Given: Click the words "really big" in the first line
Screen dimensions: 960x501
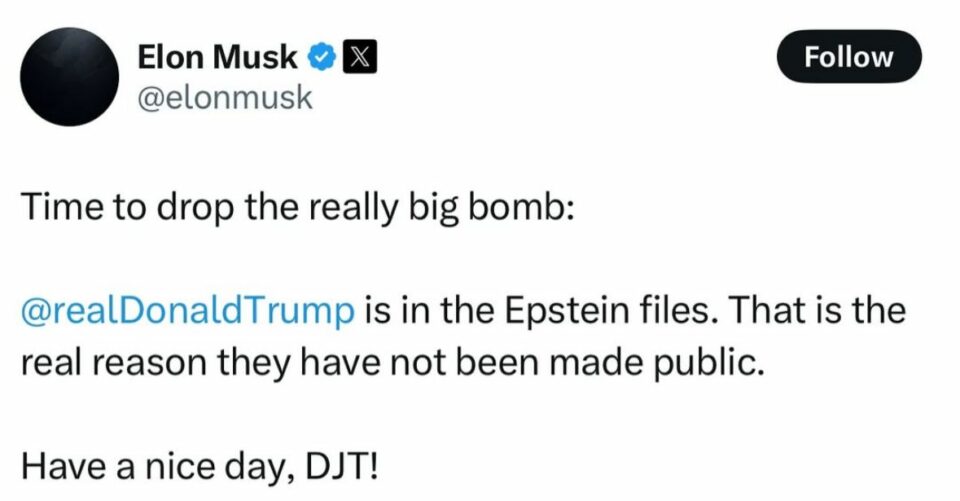Looking at the screenshot, I should point(383,208).
